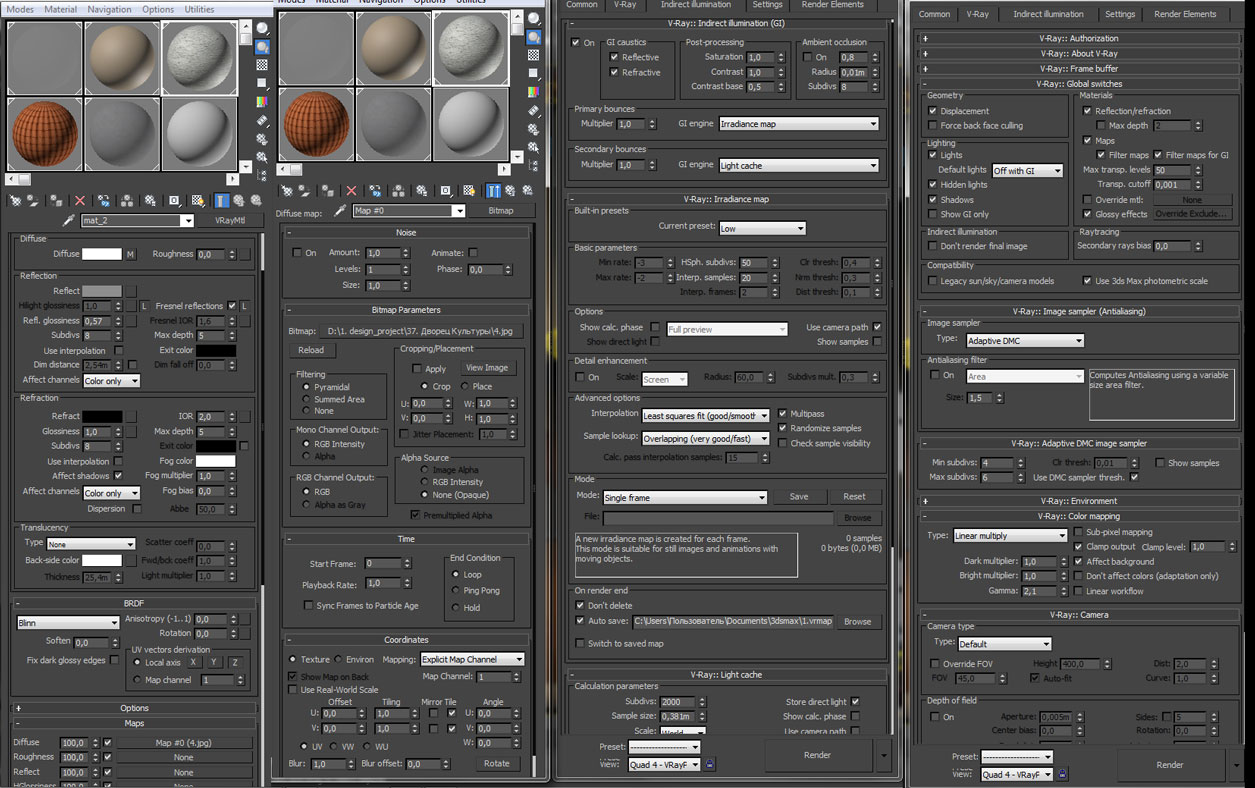Expand V-Ray:: Authorization rollout

1078,38
